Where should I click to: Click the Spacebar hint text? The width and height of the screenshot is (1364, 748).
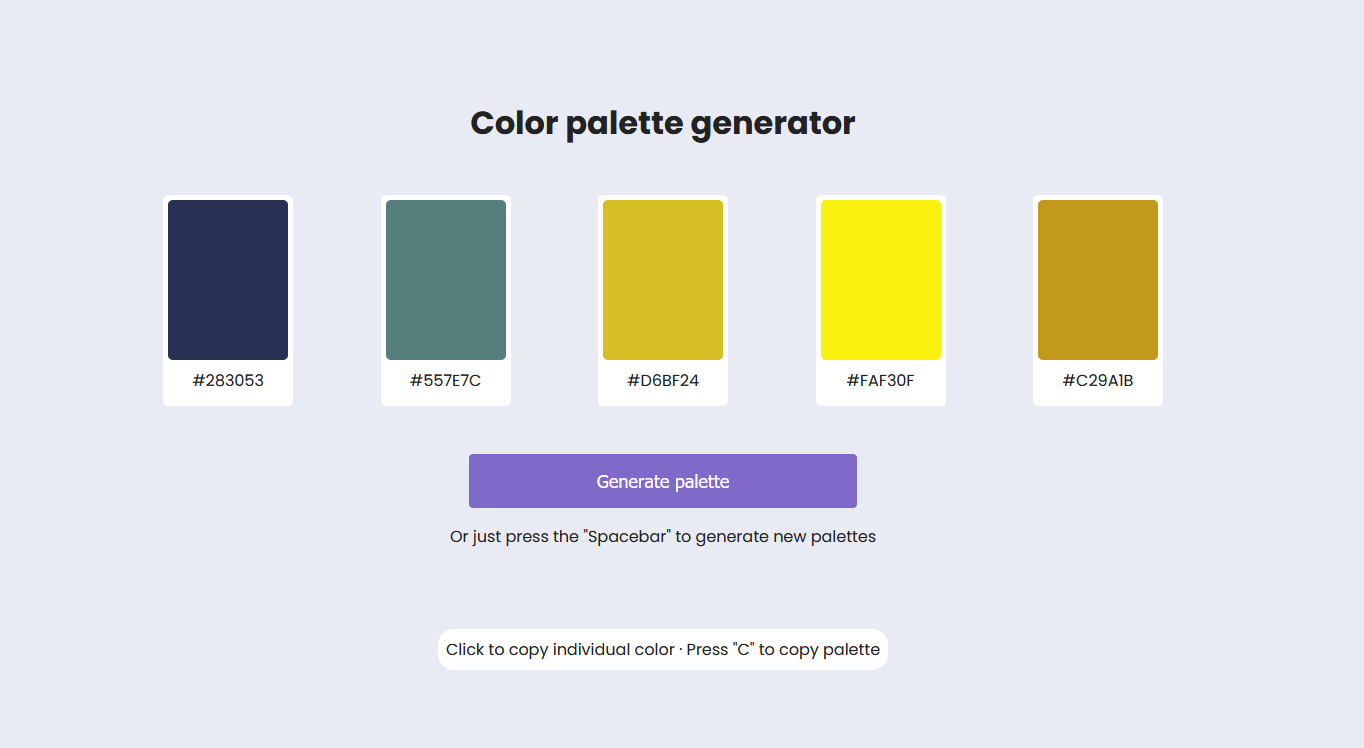tap(663, 536)
